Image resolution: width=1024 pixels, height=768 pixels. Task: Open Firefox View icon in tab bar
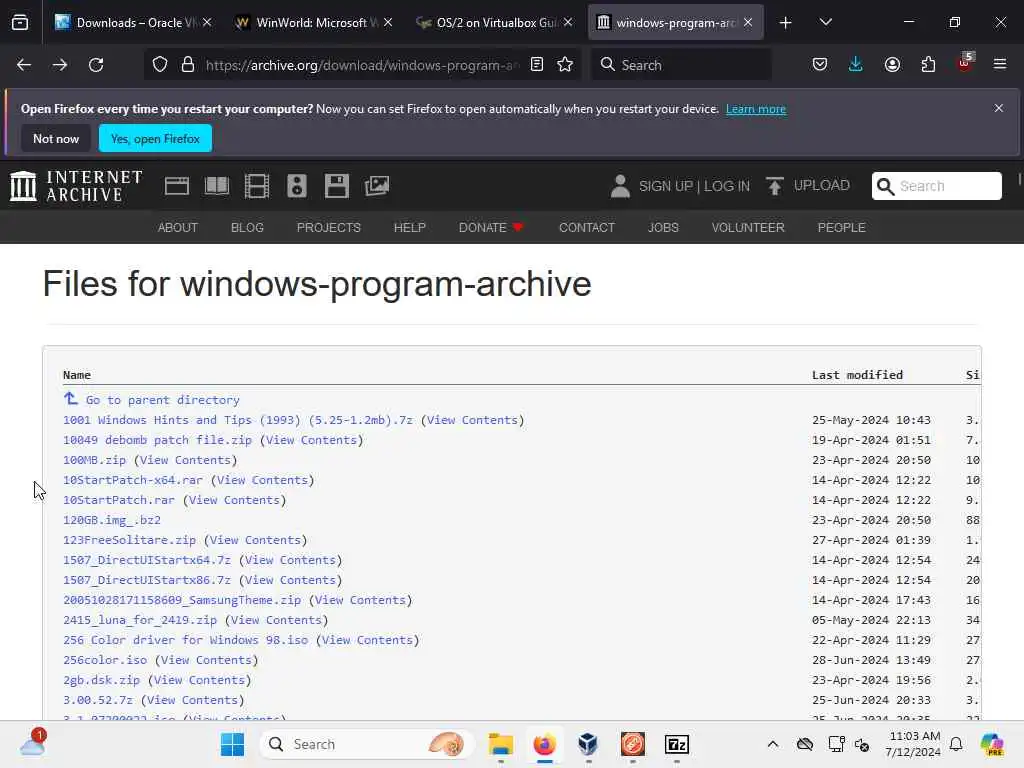[x=20, y=23]
